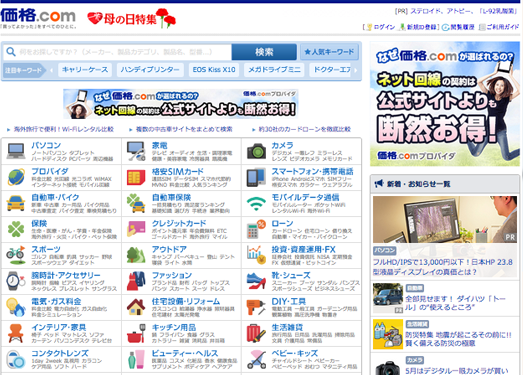Click the globe icon for プロバイダ
This screenshot has height=375, width=523.
(16, 177)
